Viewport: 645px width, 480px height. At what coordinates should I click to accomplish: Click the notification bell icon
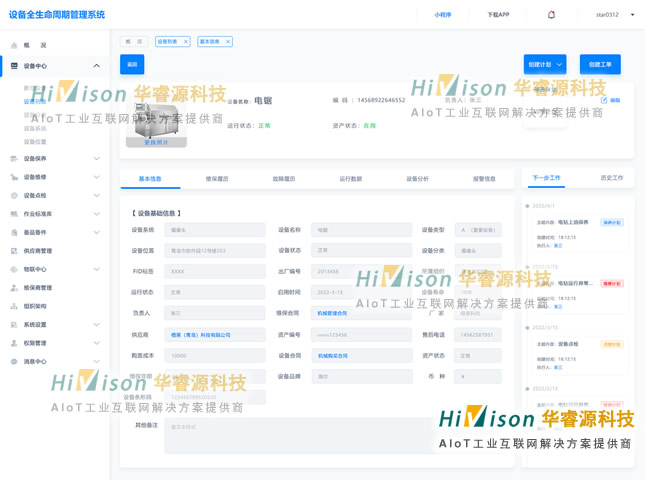tap(551, 15)
